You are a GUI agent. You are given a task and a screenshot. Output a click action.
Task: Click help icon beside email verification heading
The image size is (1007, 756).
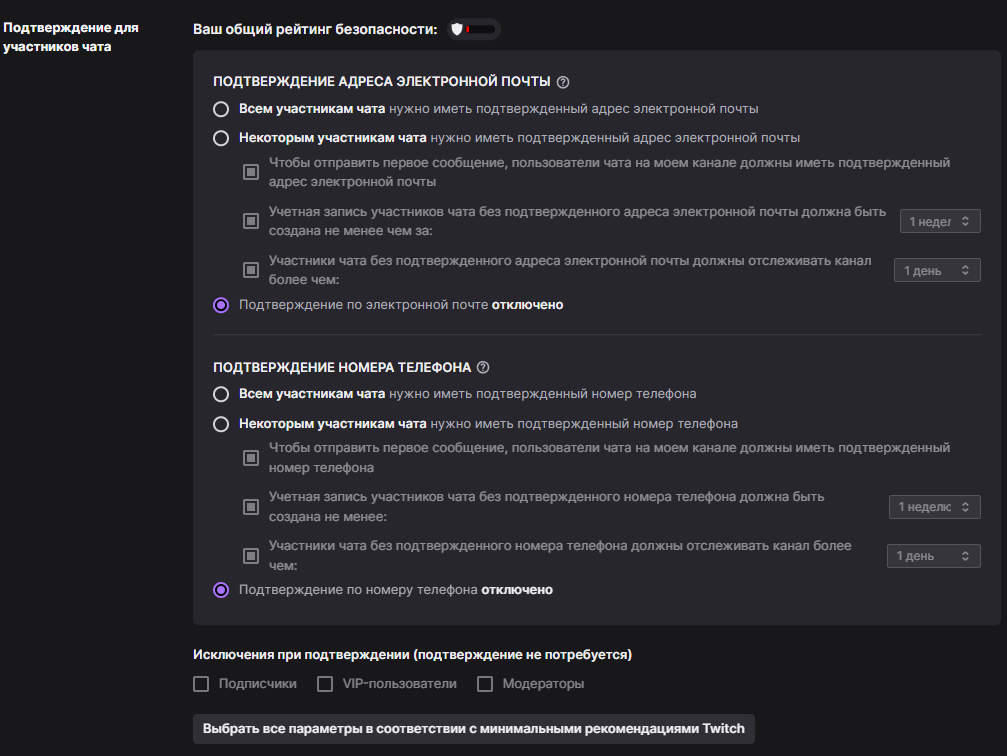pos(563,82)
